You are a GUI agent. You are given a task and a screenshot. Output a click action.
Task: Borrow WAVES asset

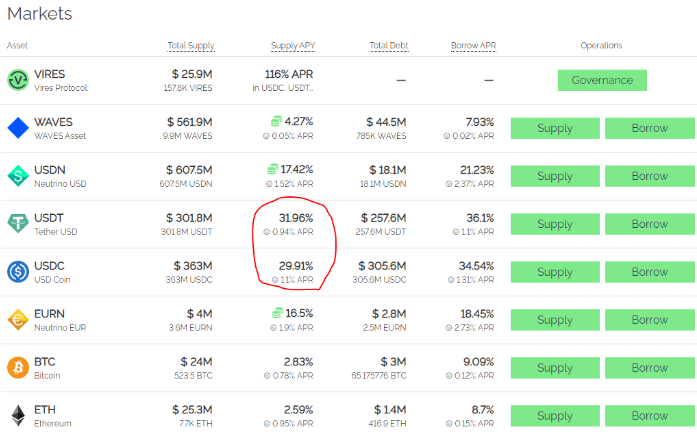pyautogui.click(x=649, y=128)
